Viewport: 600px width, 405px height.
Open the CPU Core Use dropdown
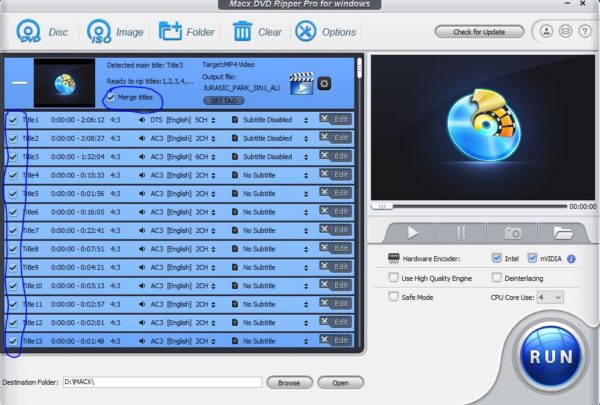[x=550, y=297]
